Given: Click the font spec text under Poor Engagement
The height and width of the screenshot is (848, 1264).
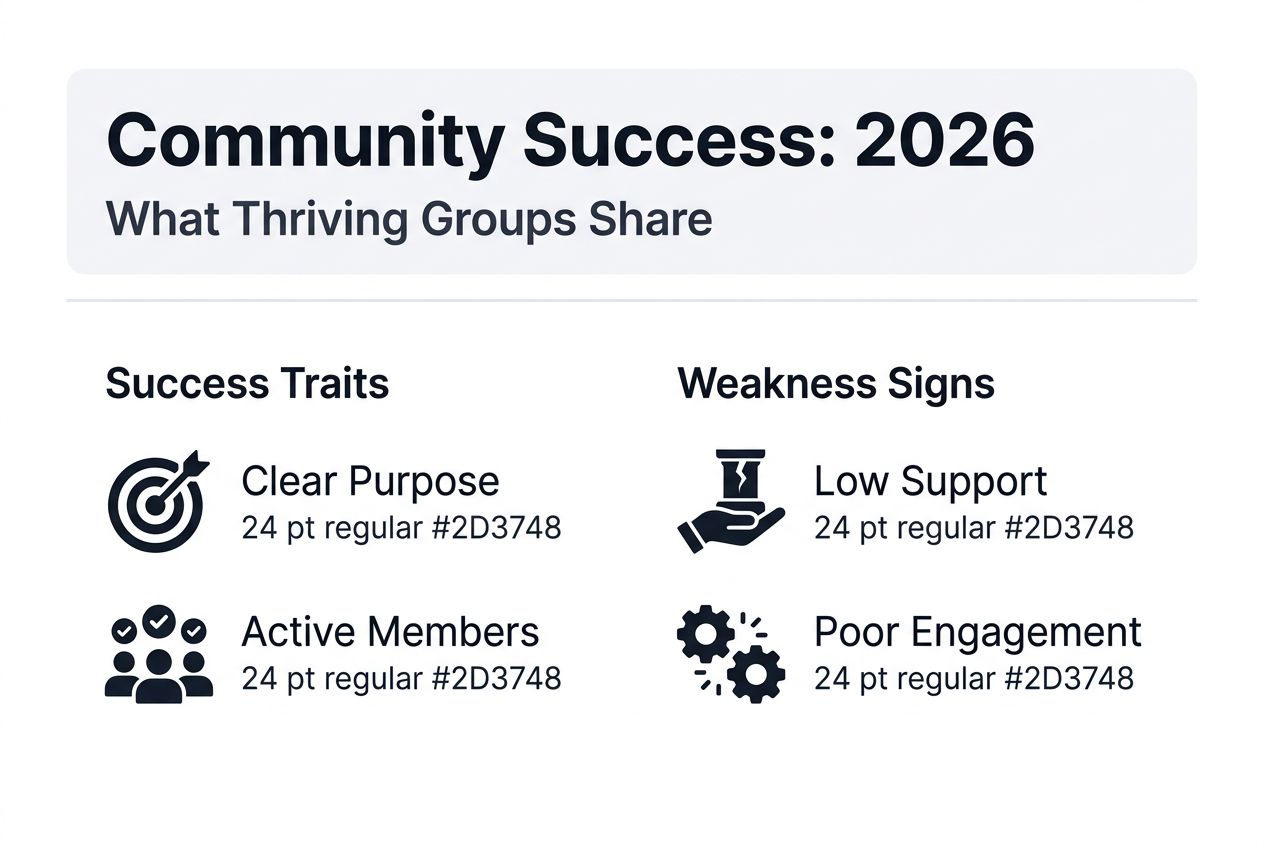Looking at the screenshot, I should coord(973,678).
